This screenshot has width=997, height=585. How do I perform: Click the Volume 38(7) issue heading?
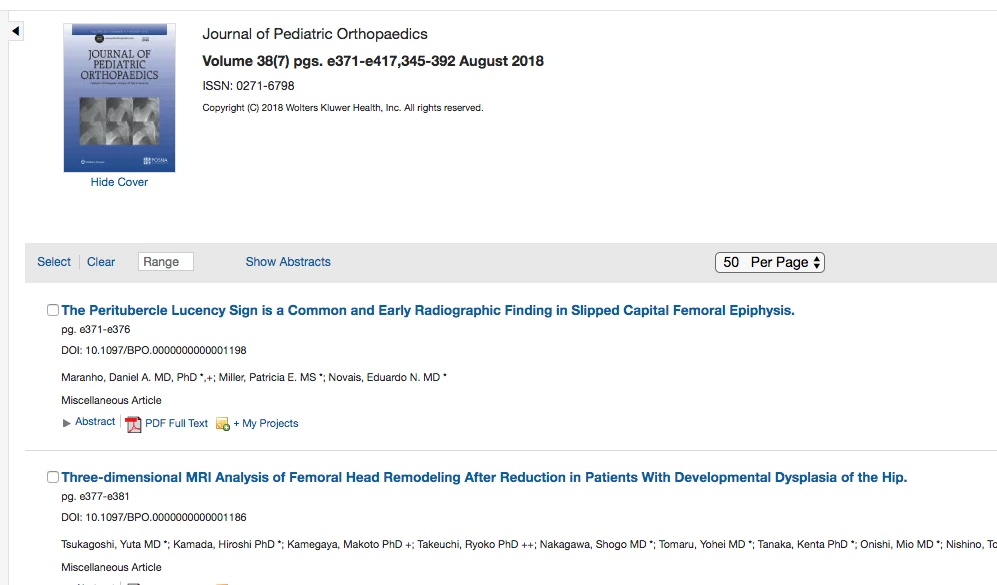coord(373,61)
